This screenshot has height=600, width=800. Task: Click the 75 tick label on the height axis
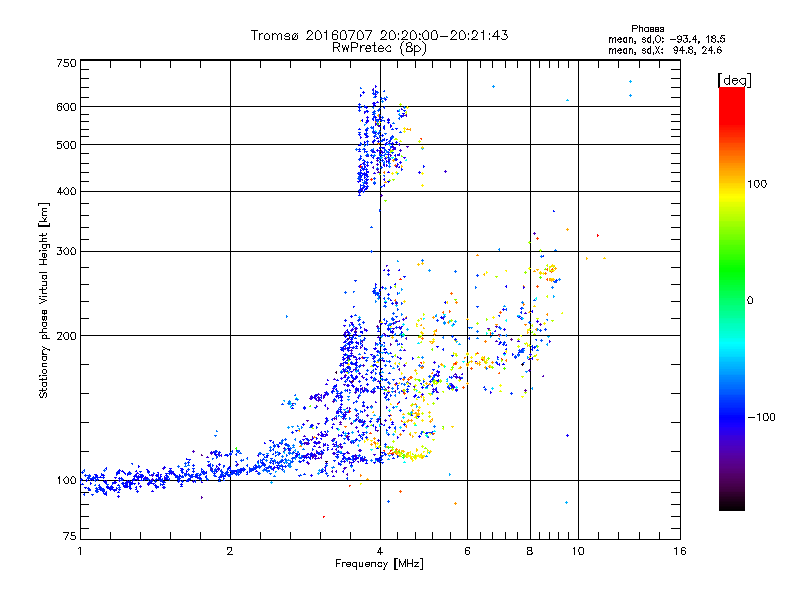(70, 536)
